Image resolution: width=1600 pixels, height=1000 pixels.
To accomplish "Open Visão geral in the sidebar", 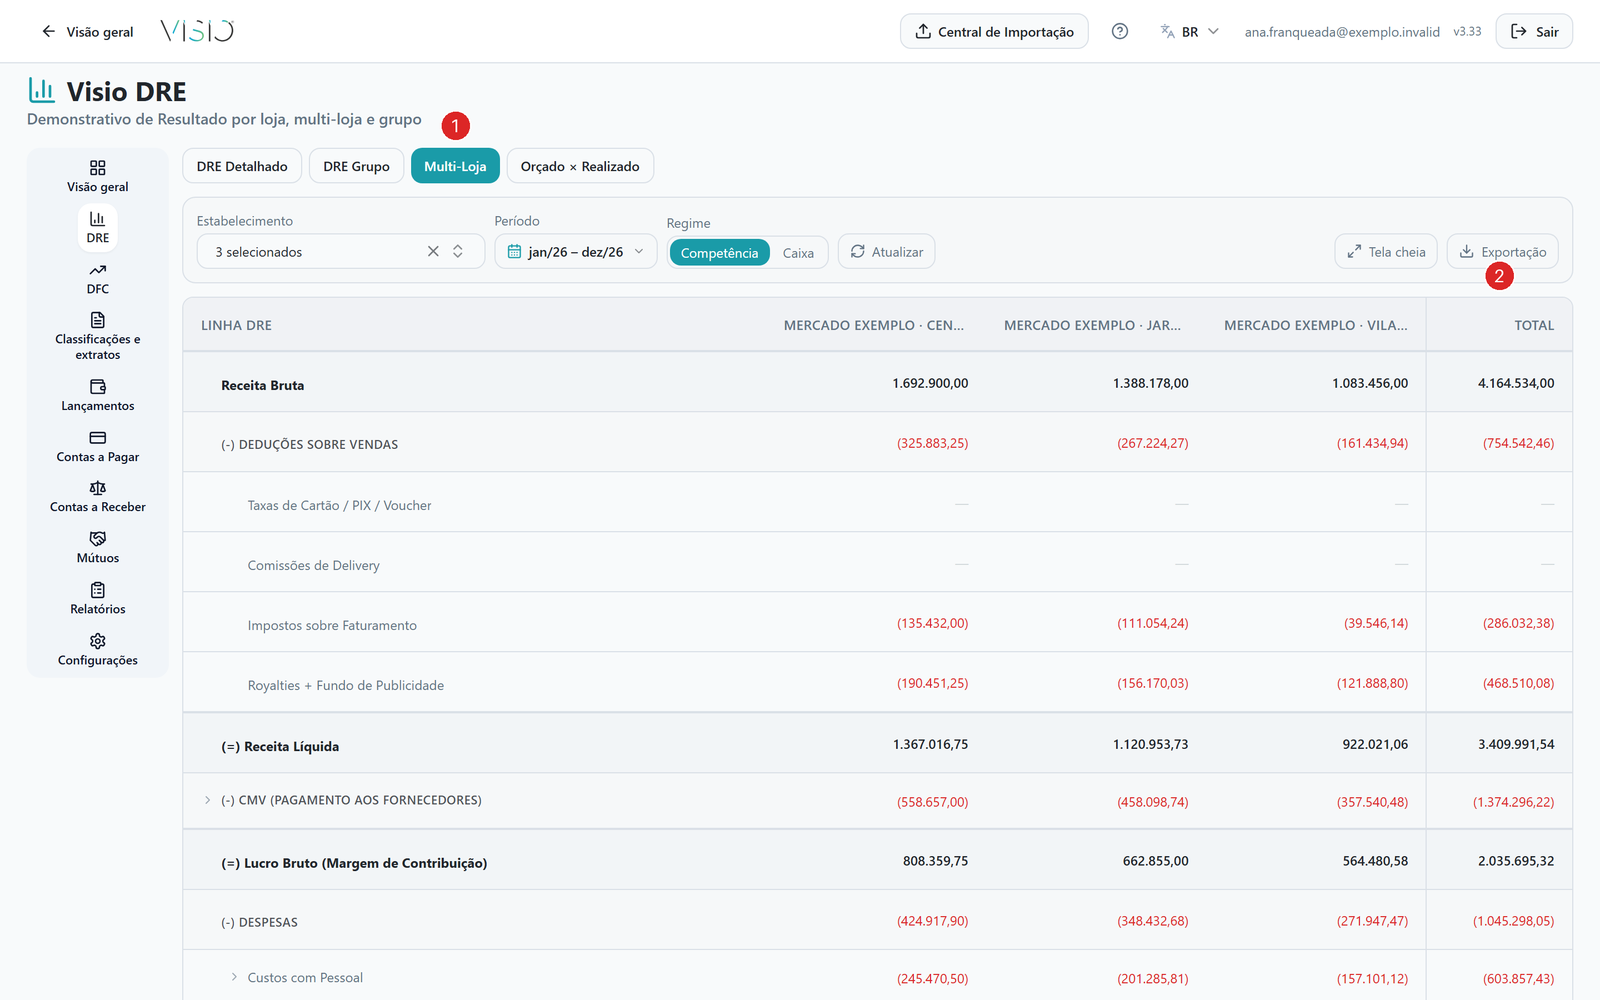I will tap(97, 176).
